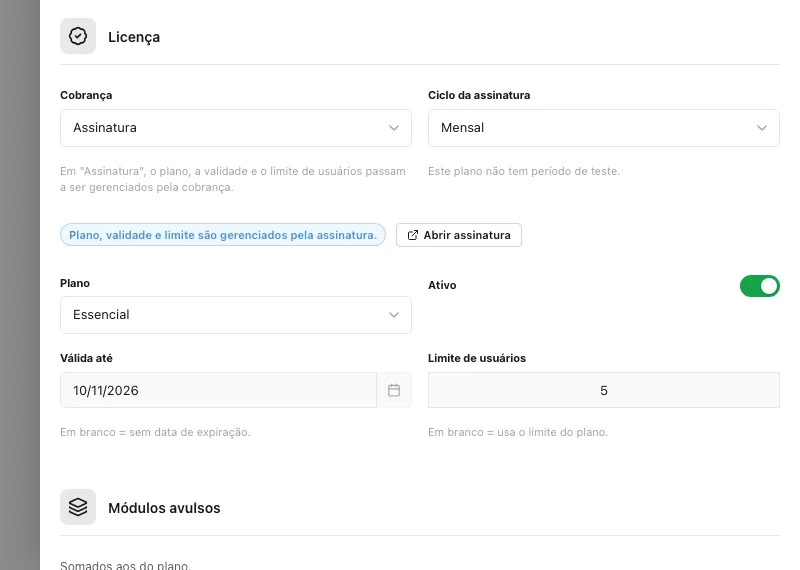Screen dimensions: 800x570
Task: Click the Abrir assinatura button
Action: pyautogui.click(x=459, y=235)
